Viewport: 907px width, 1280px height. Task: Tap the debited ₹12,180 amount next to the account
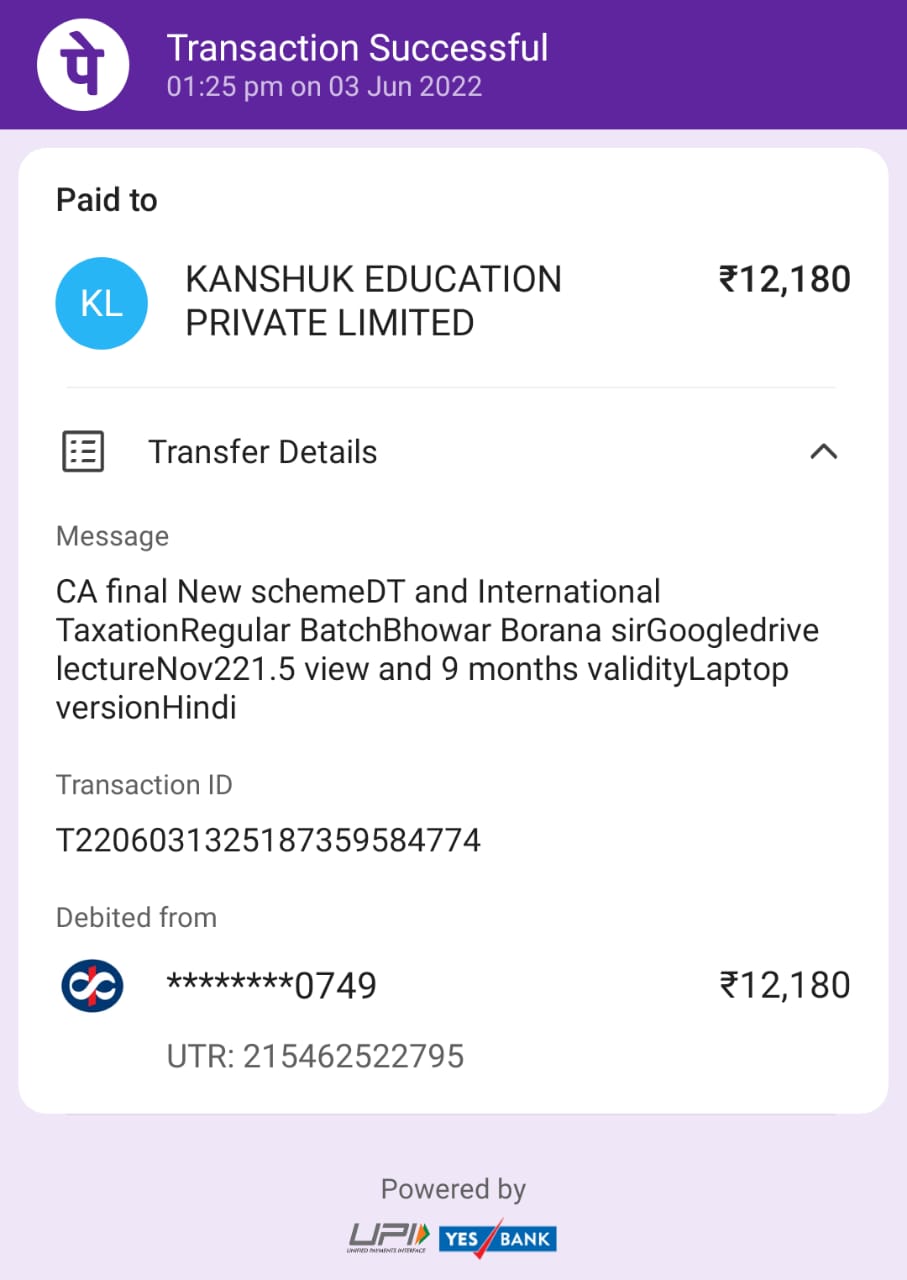[784, 986]
